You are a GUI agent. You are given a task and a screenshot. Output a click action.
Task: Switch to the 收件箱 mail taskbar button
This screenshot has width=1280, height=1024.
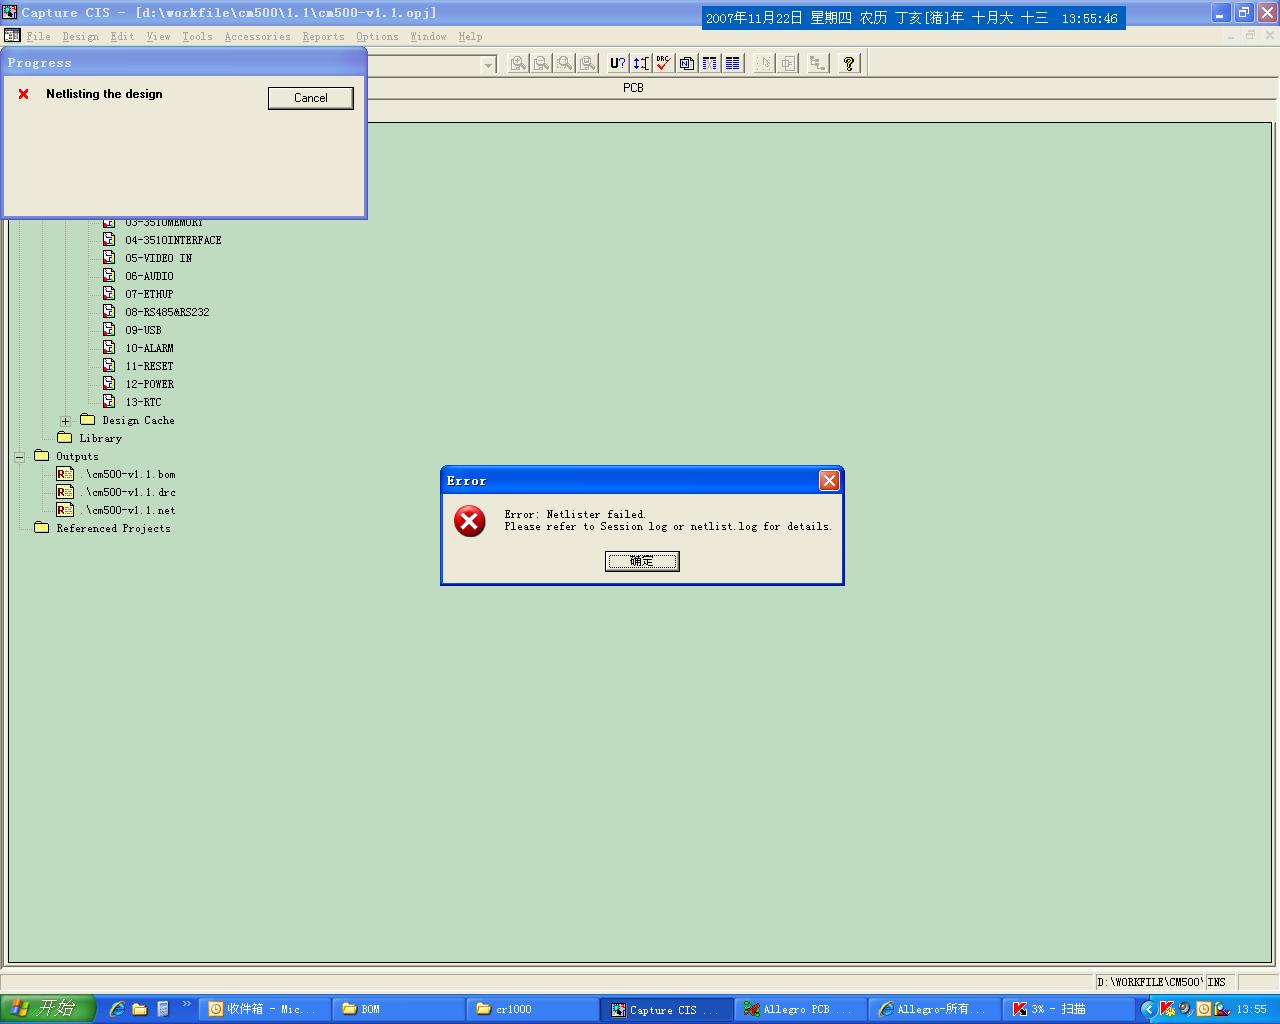[265, 1009]
